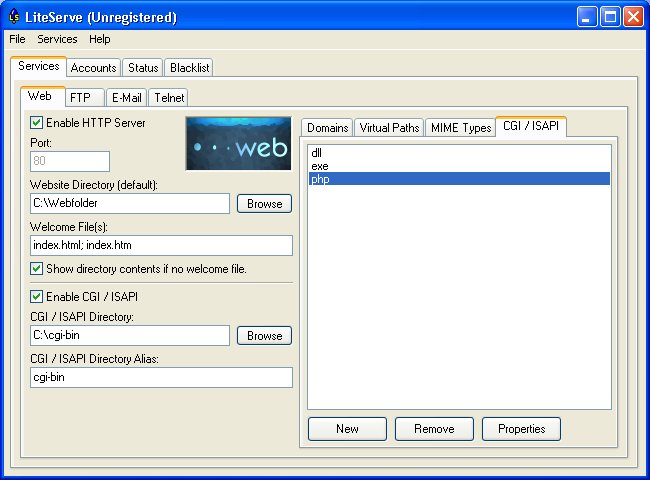This screenshot has width=650, height=480.
Task: Open the Services menu
Action: pyautogui.click(x=57, y=39)
